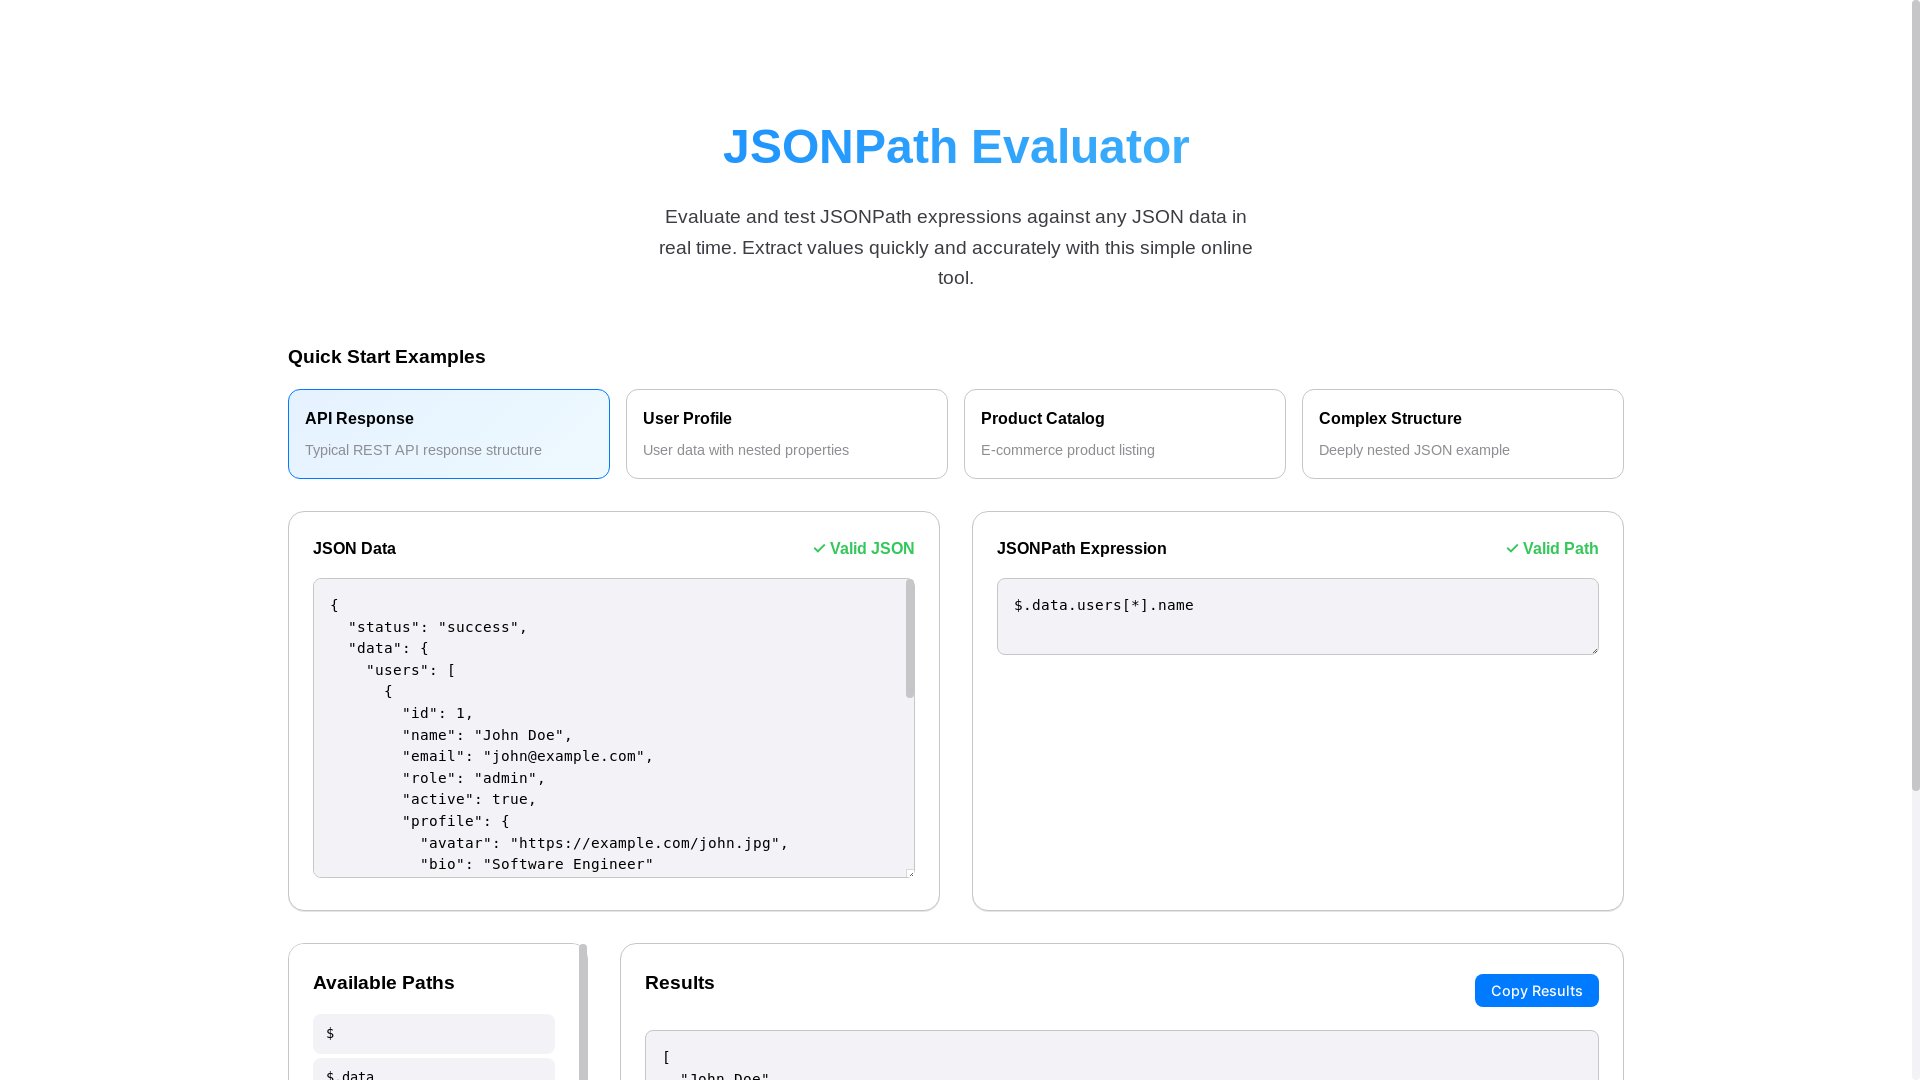Click inside the JSON Data textarea
1920x1080 pixels.
coord(613,728)
